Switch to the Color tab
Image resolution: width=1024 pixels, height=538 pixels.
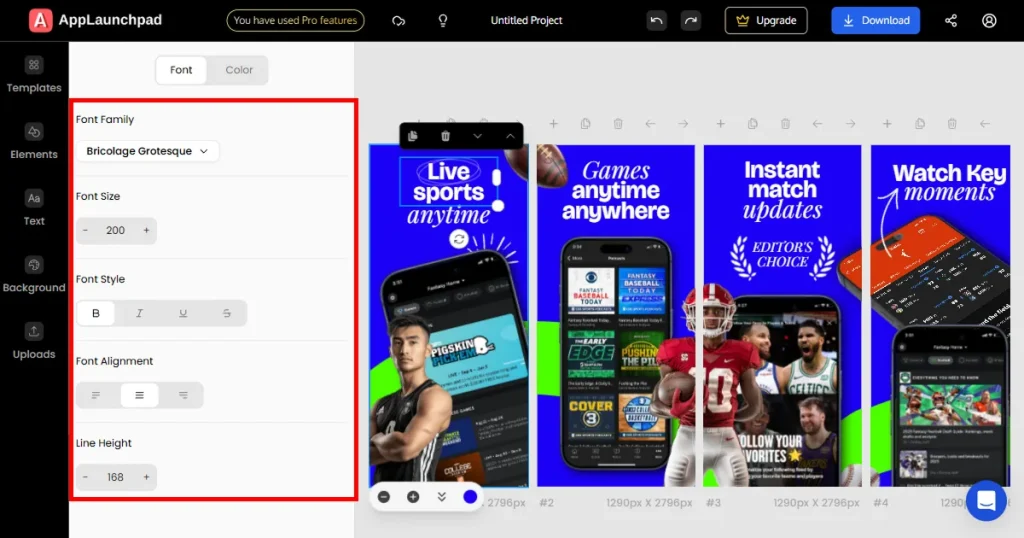pyautogui.click(x=239, y=70)
